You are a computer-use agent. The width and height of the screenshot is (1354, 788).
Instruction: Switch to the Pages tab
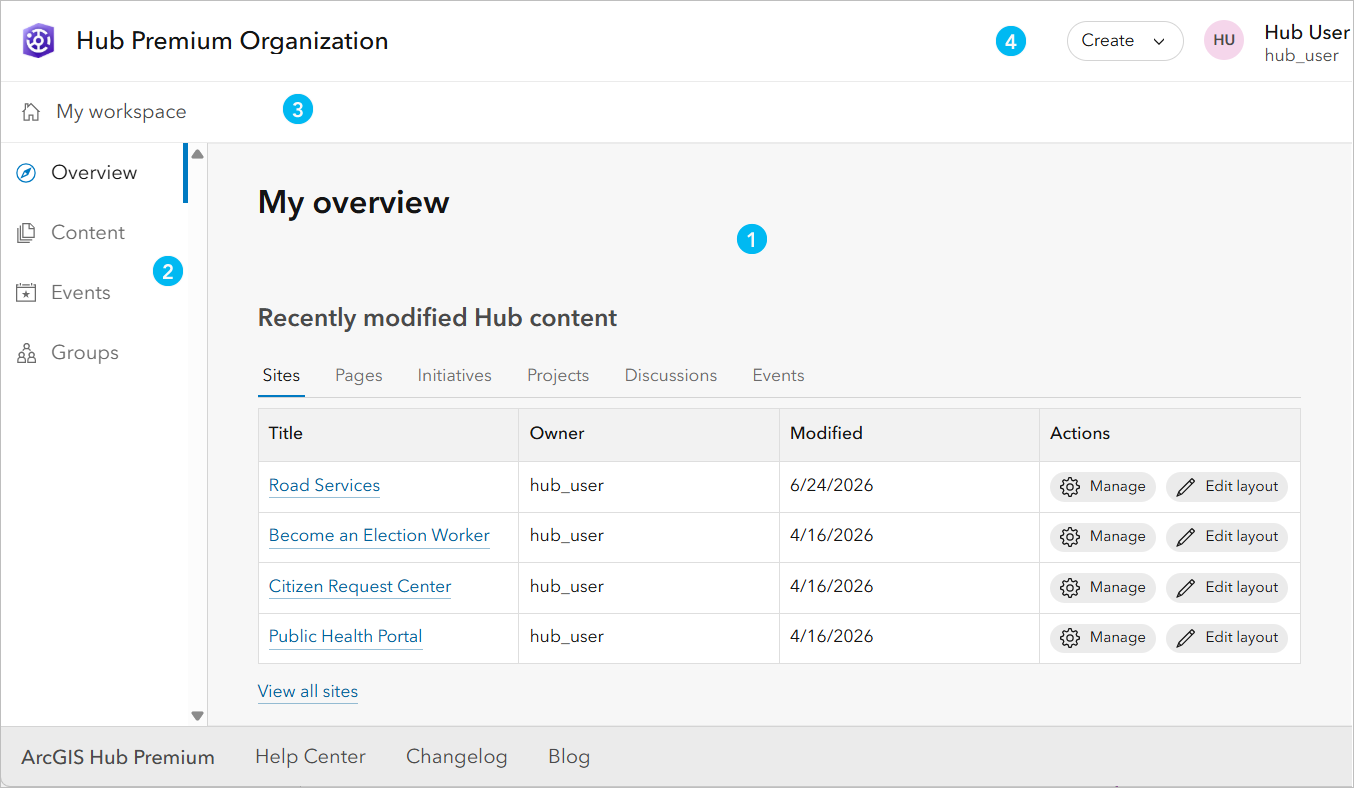tap(359, 376)
